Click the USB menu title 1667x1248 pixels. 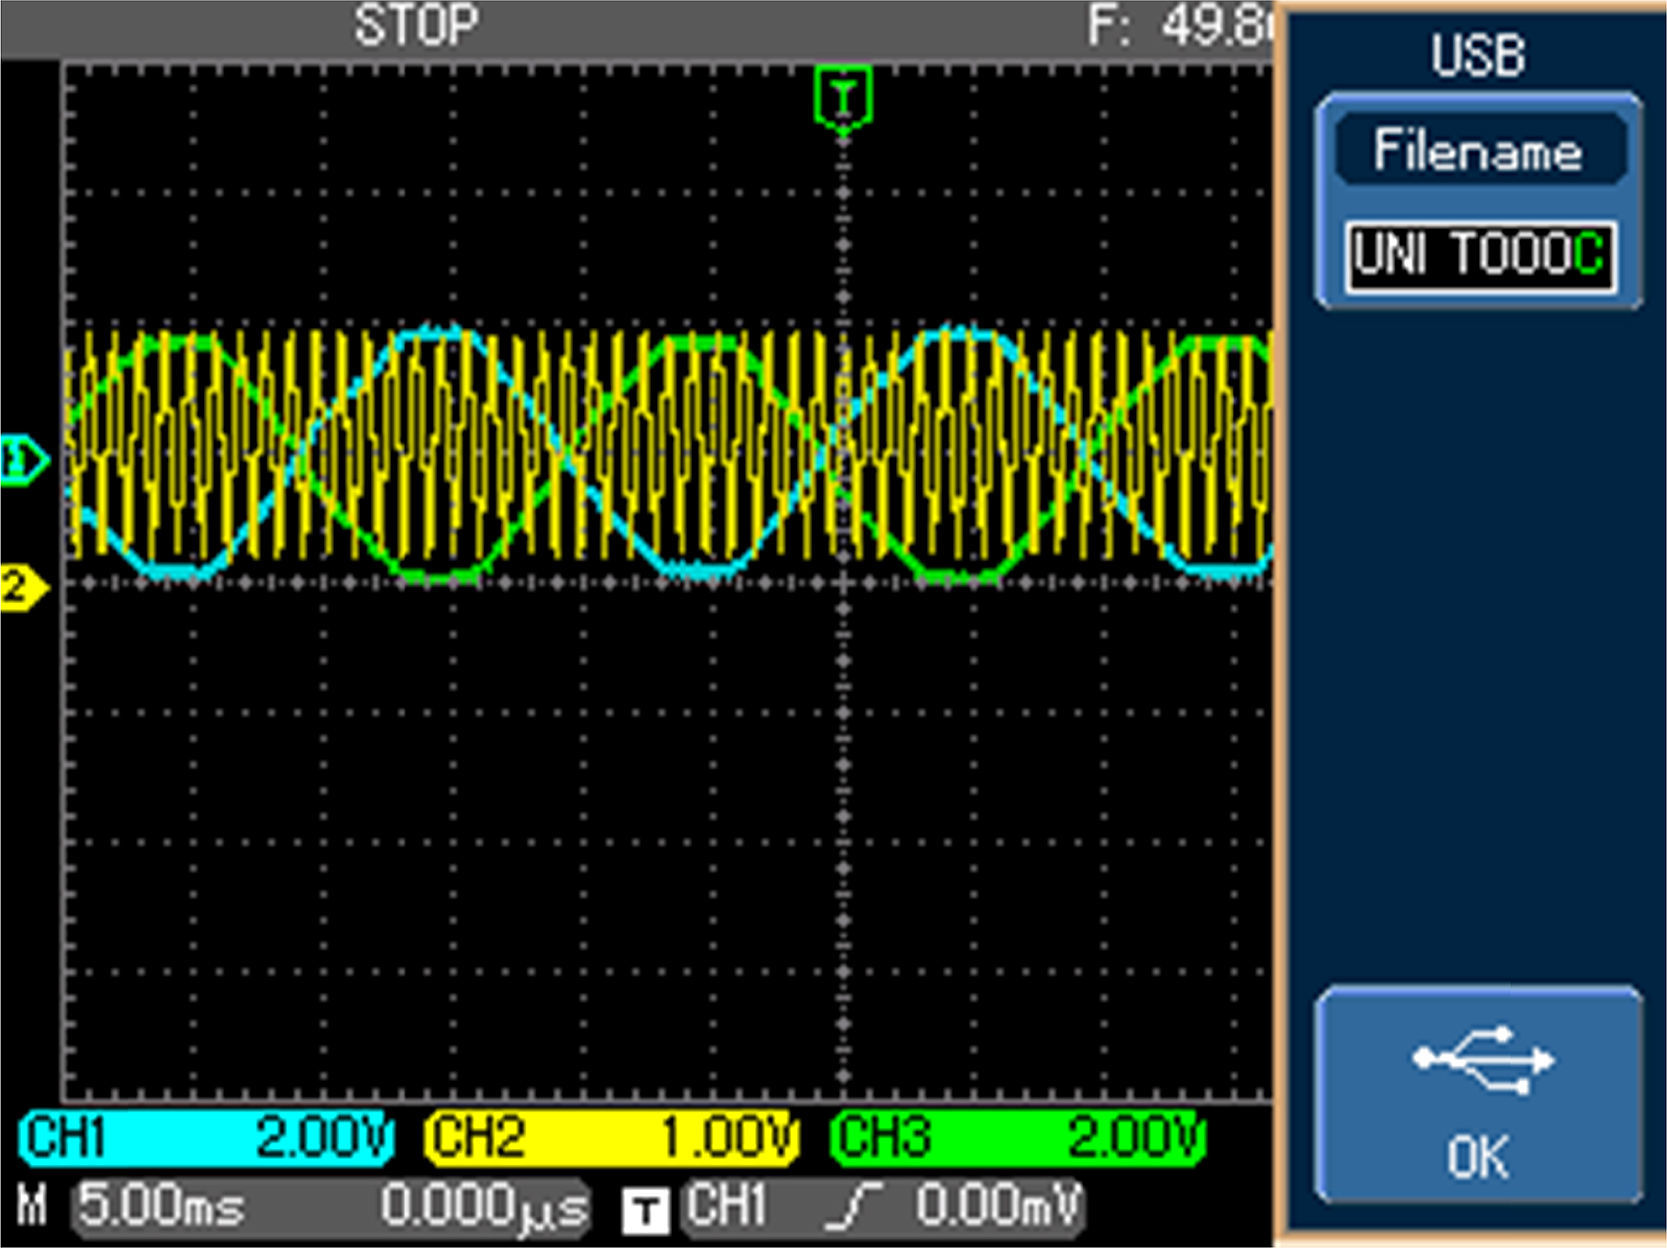pos(1477,56)
